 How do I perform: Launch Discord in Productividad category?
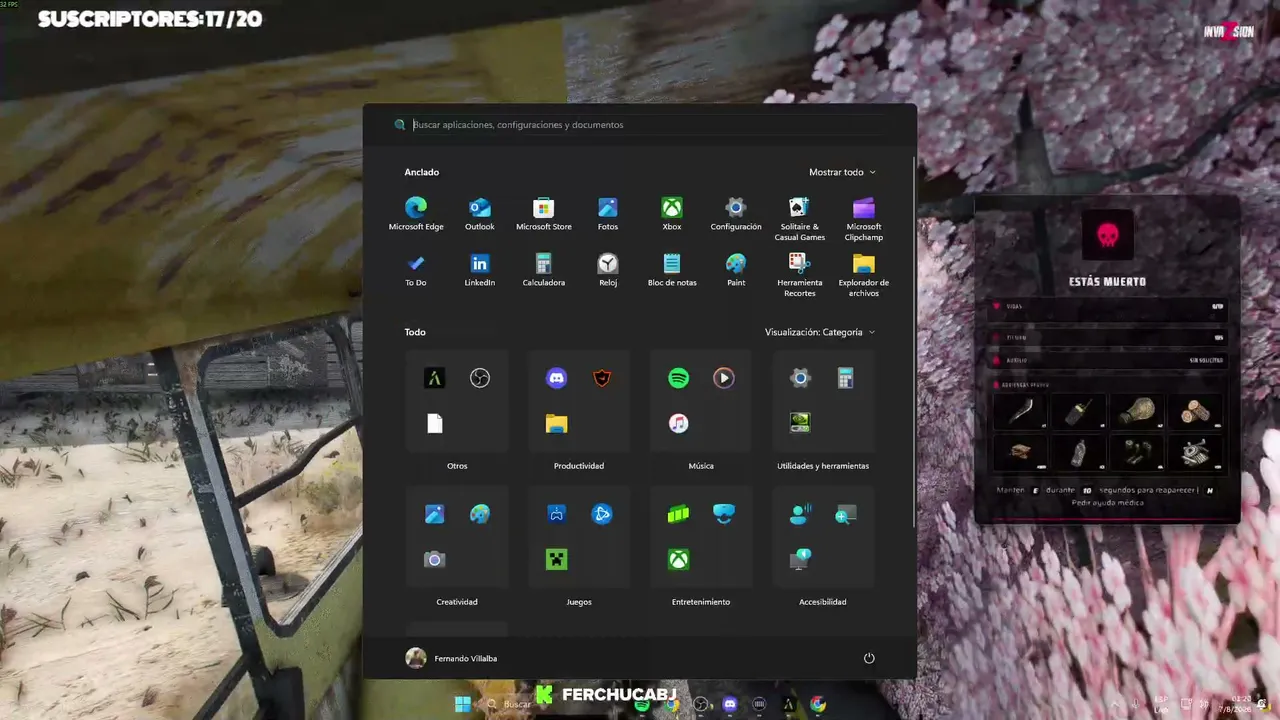[x=557, y=378]
